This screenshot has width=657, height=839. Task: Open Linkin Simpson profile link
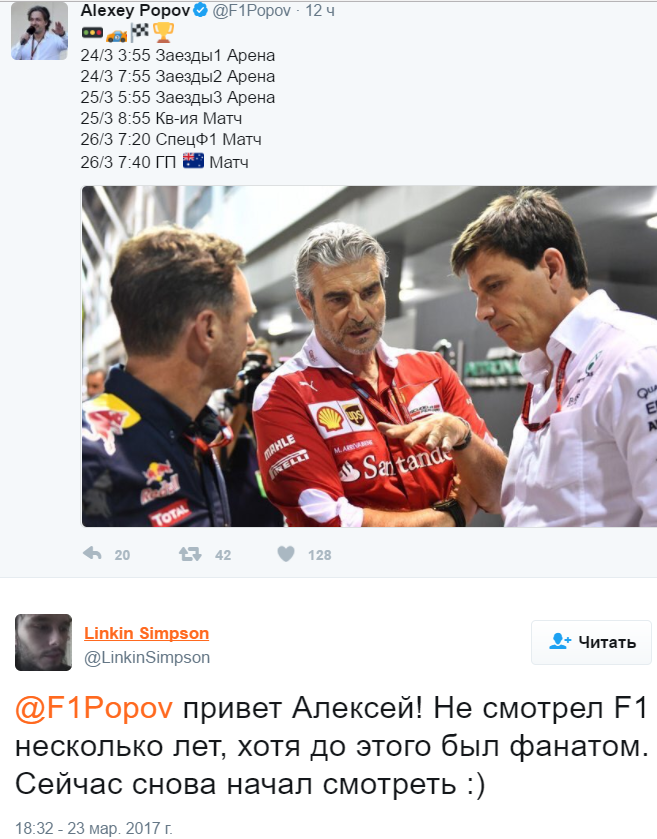coord(146,633)
